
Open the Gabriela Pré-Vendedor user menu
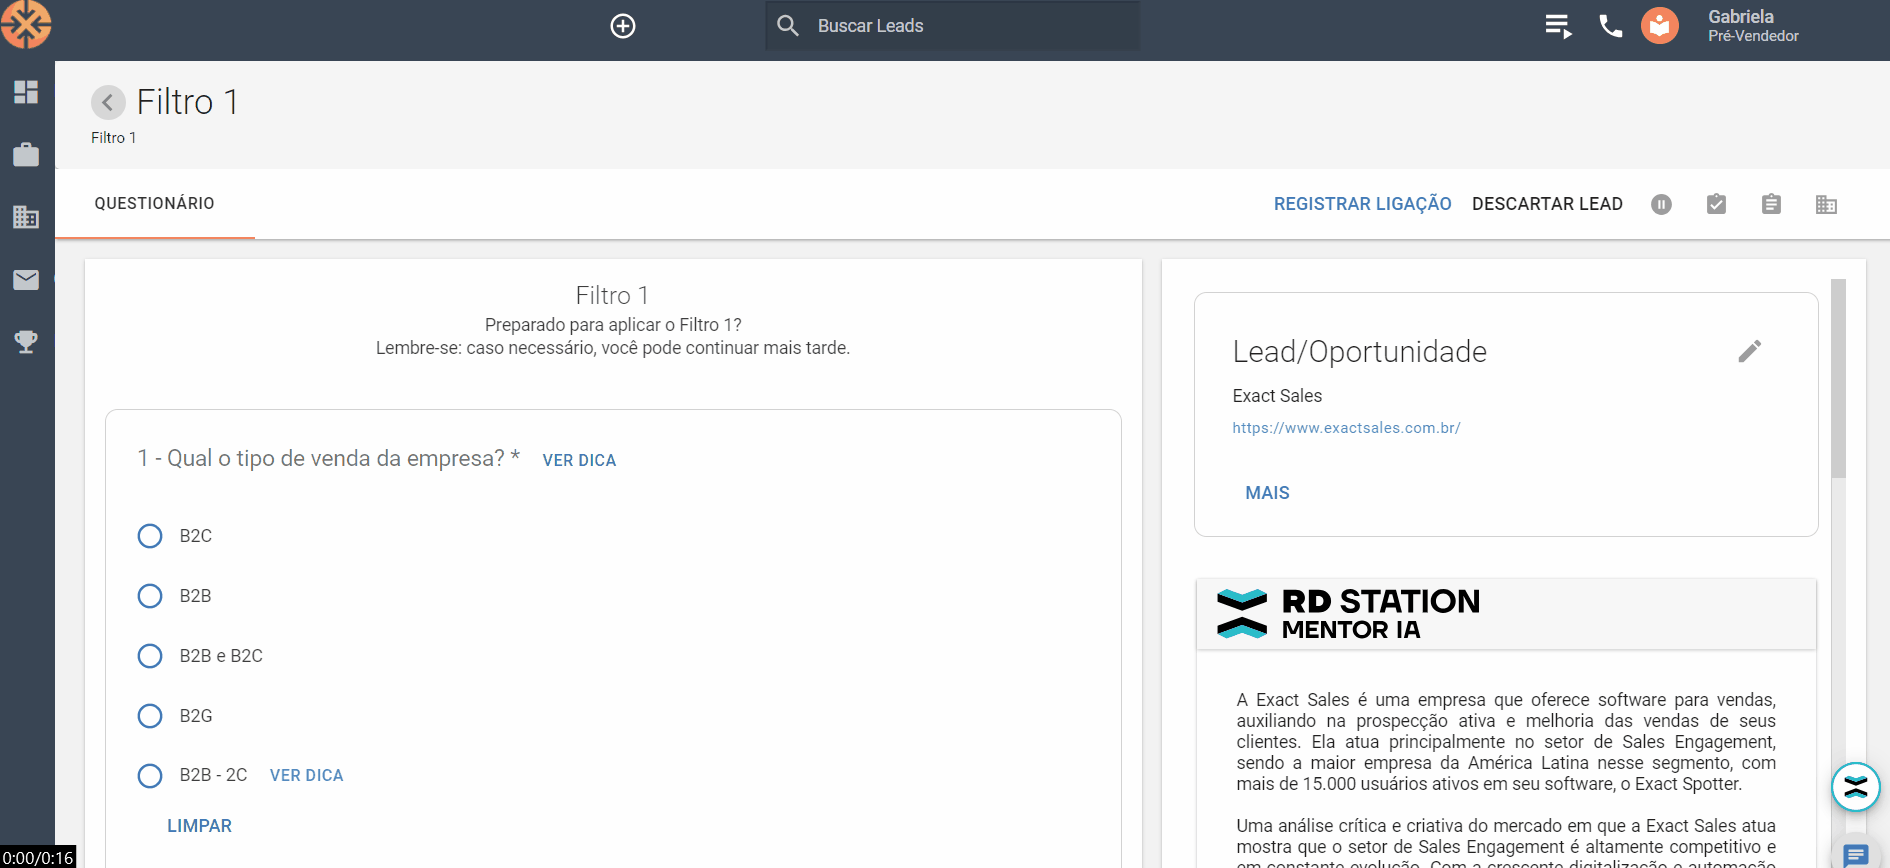point(1753,26)
